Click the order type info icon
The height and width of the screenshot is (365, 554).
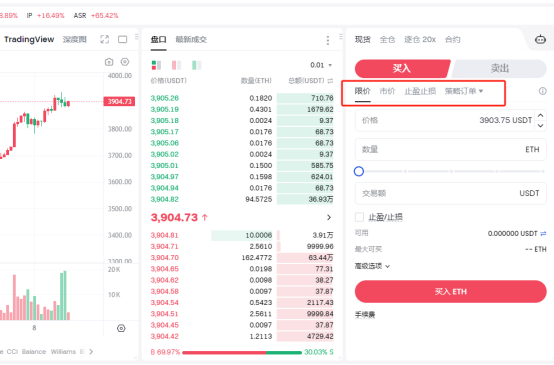click(x=542, y=91)
